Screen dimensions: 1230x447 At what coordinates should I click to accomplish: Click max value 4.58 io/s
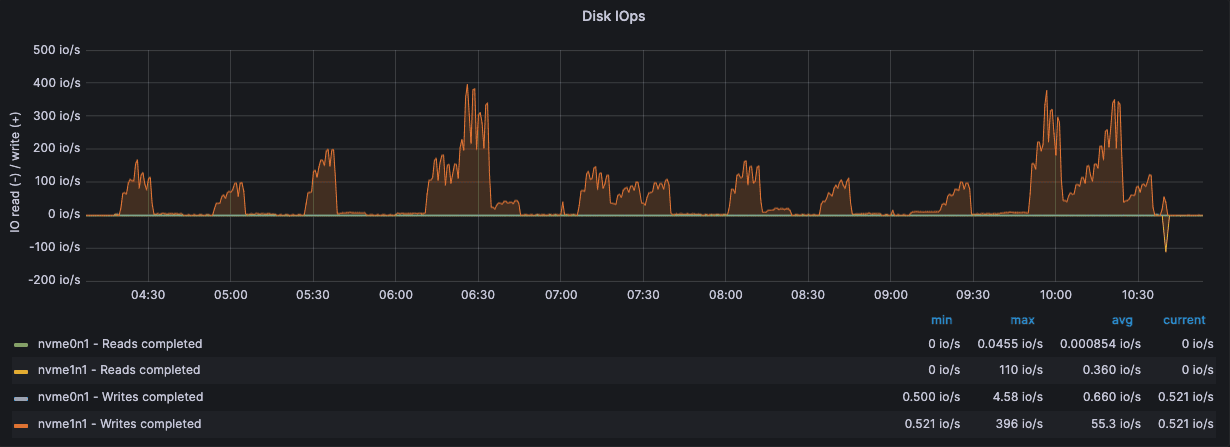pyautogui.click(x=1017, y=398)
